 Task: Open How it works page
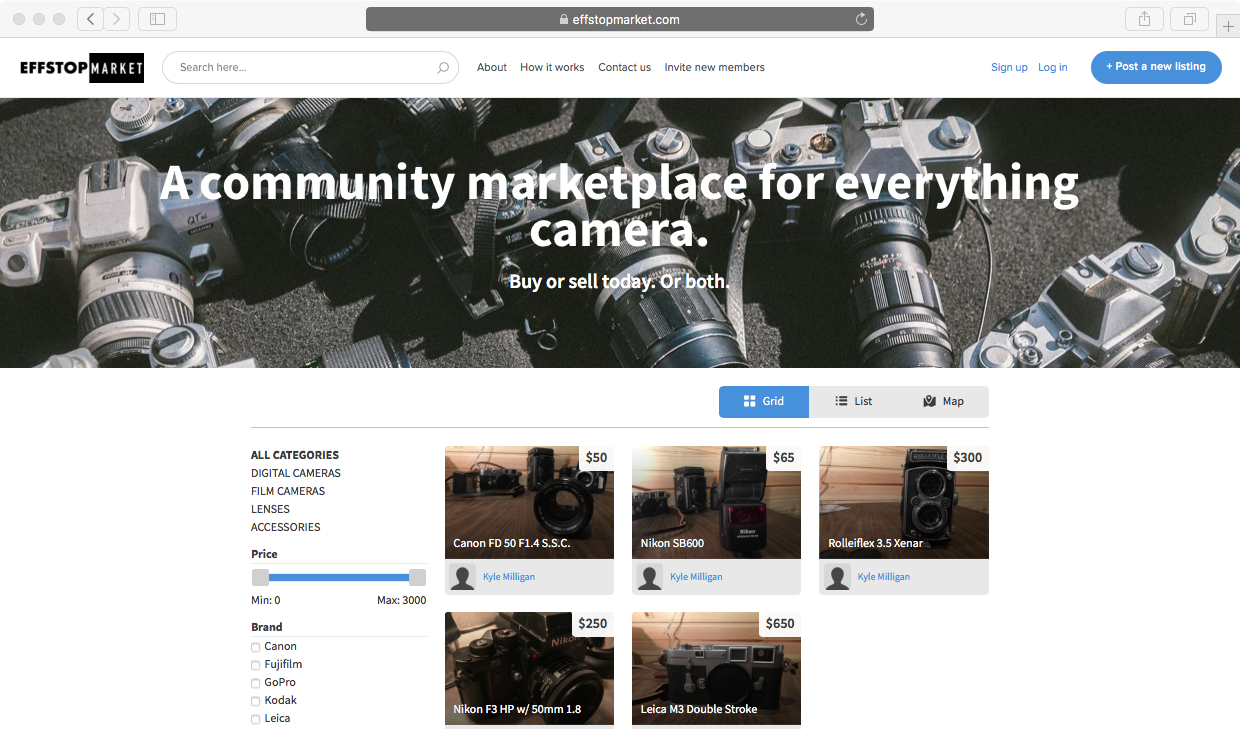(x=552, y=67)
